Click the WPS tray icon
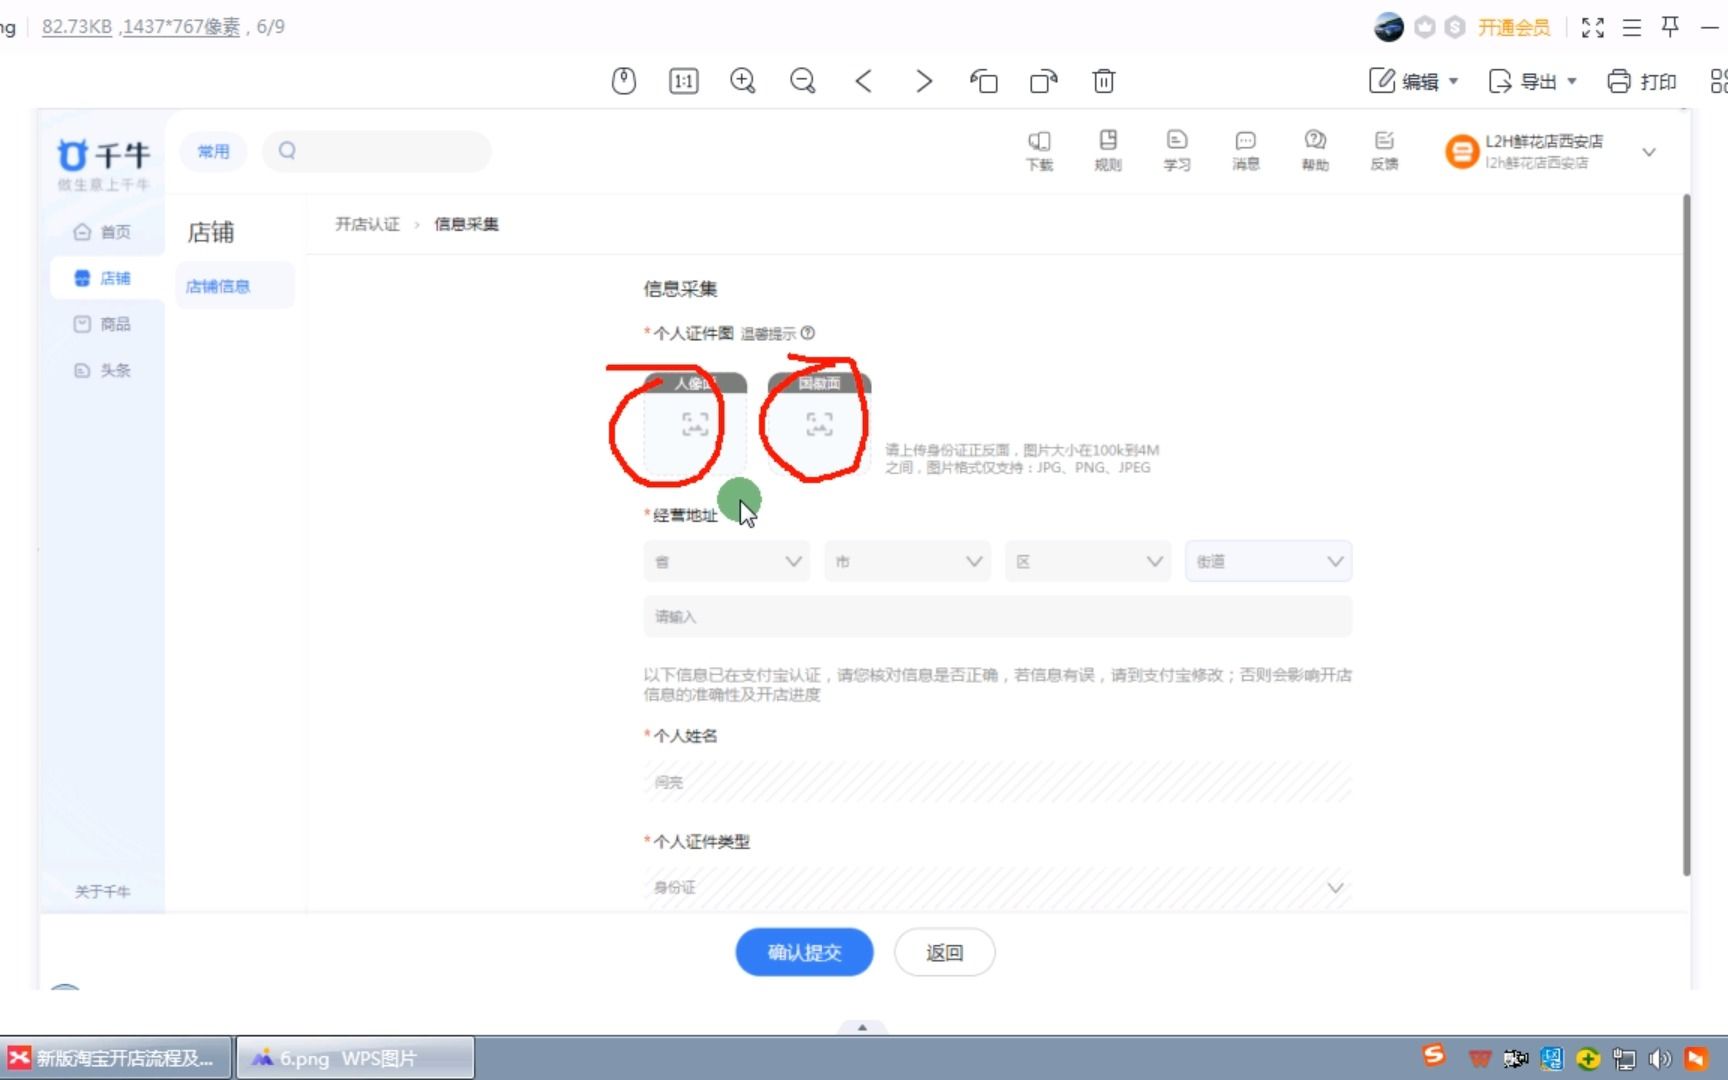Screen dimensions: 1728x1080 (x=1480, y=1058)
